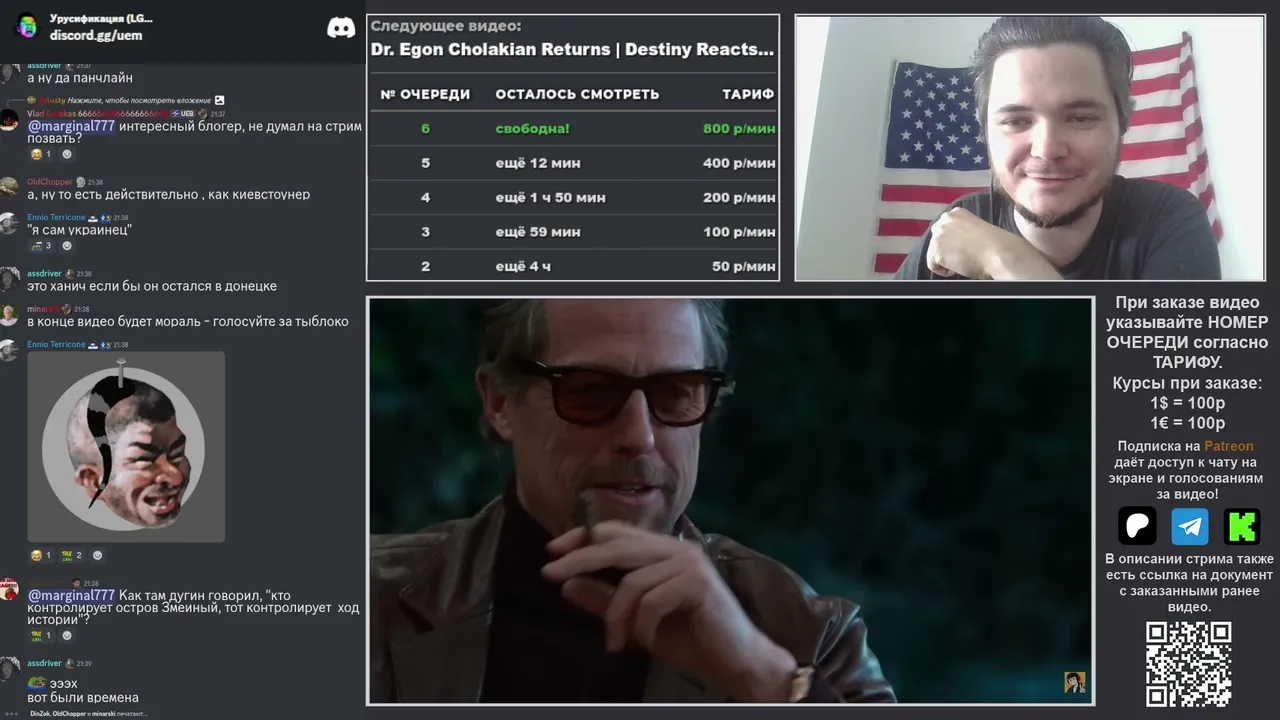Click the '800 р/мин' tariff cell
The image size is (1280, 720).
point(739,128)
